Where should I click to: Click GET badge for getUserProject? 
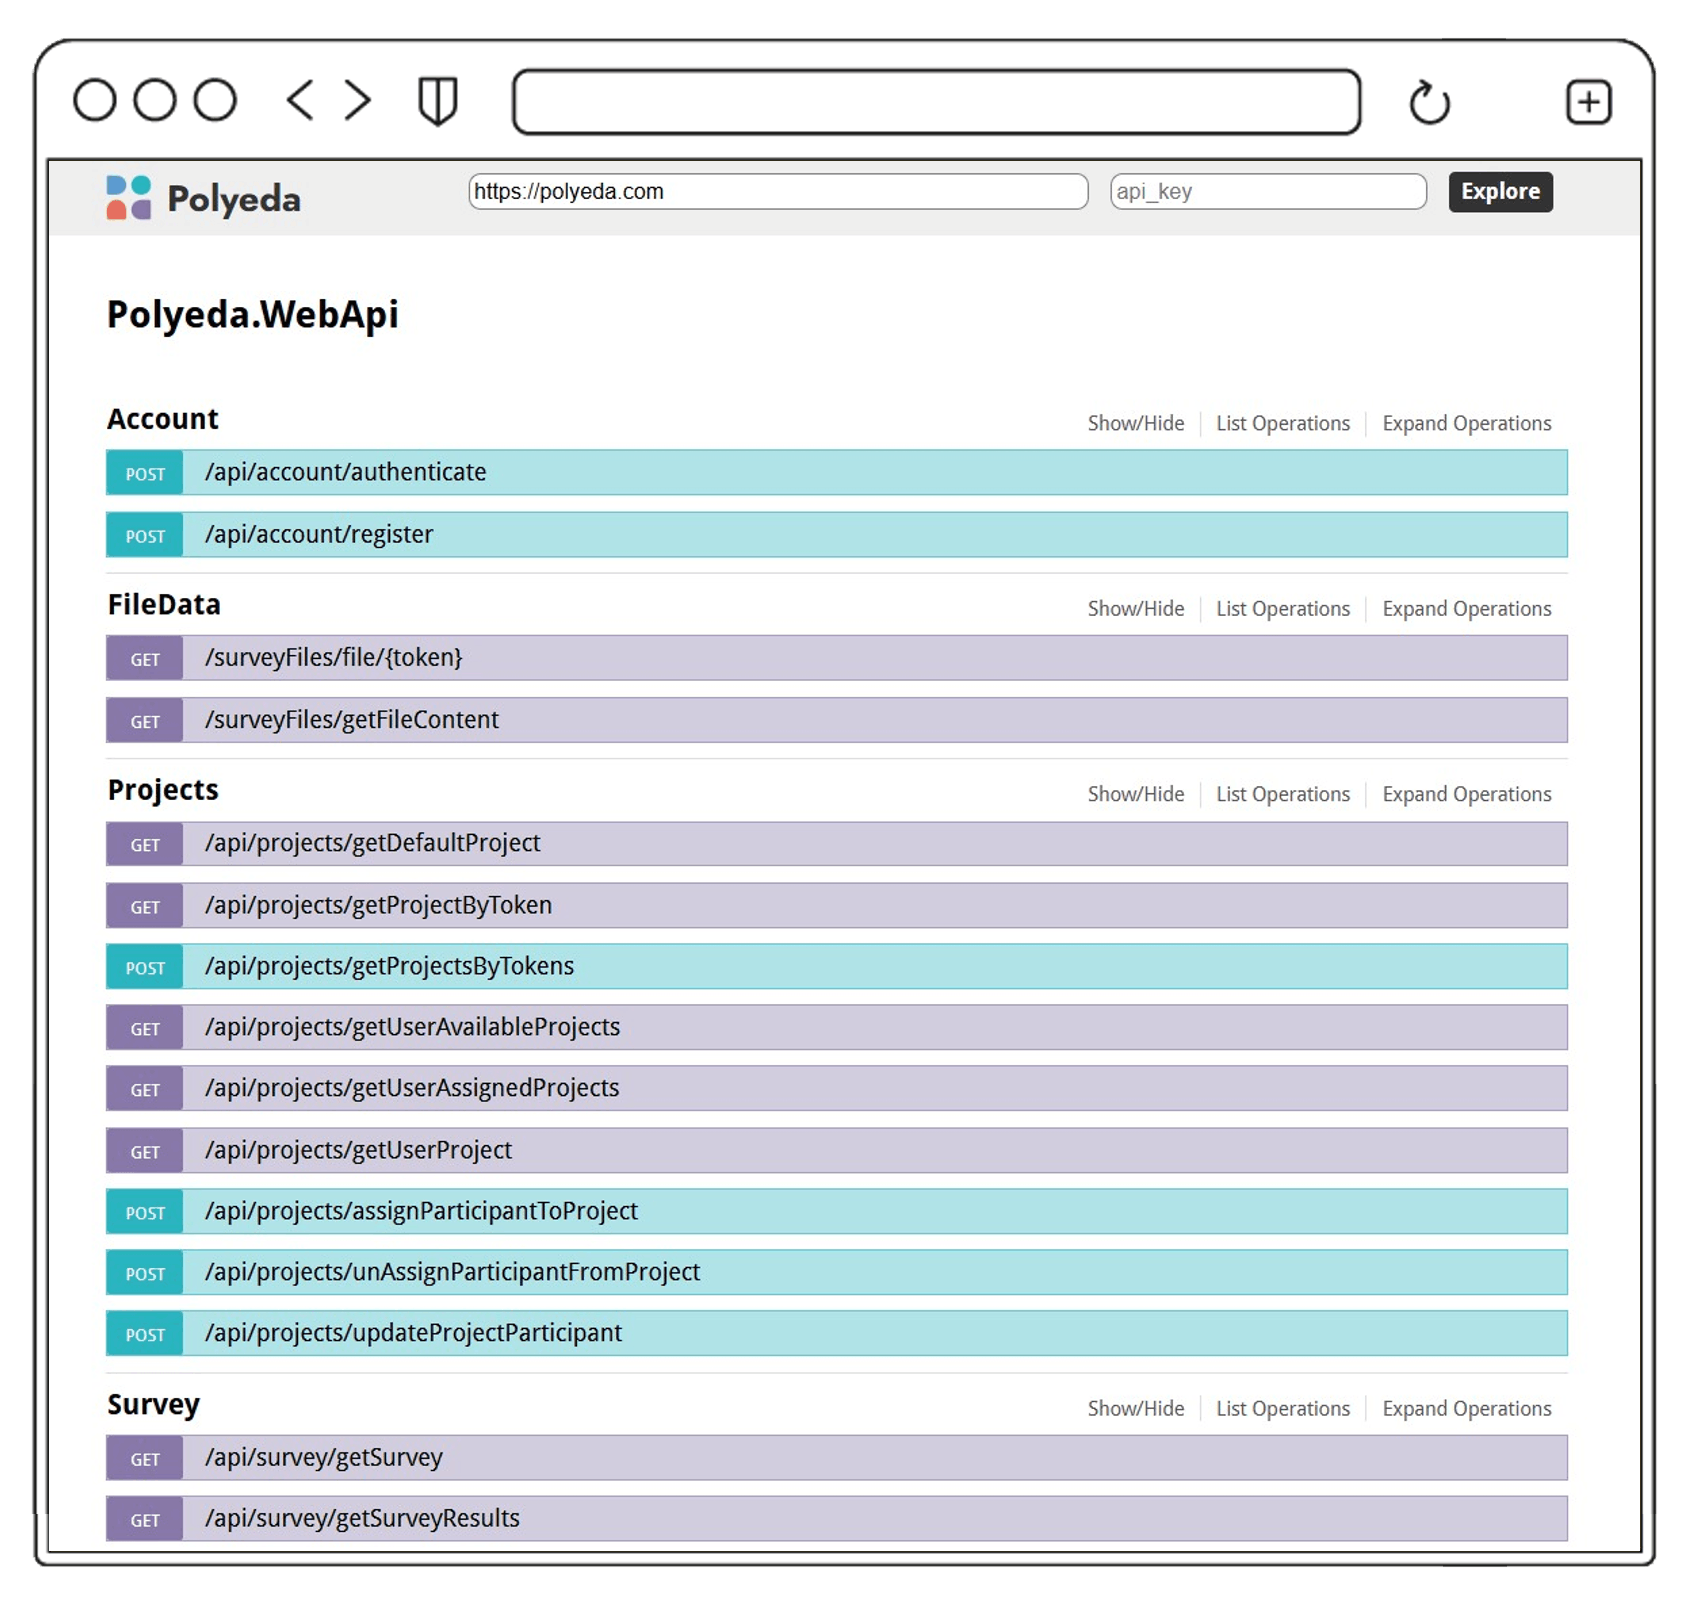tap(145, 1151)
